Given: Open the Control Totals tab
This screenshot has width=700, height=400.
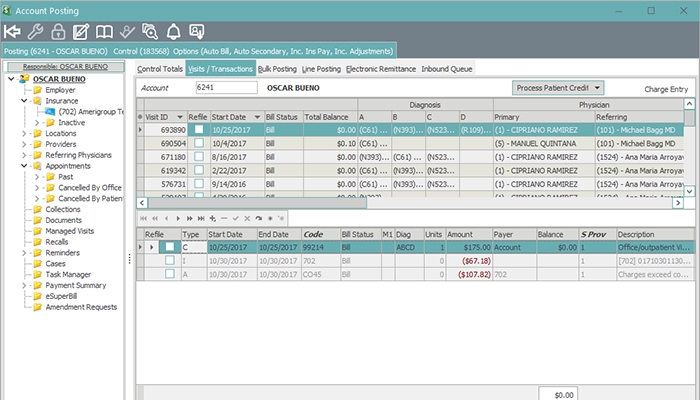Looking at the screenshot, I should 160,68.
